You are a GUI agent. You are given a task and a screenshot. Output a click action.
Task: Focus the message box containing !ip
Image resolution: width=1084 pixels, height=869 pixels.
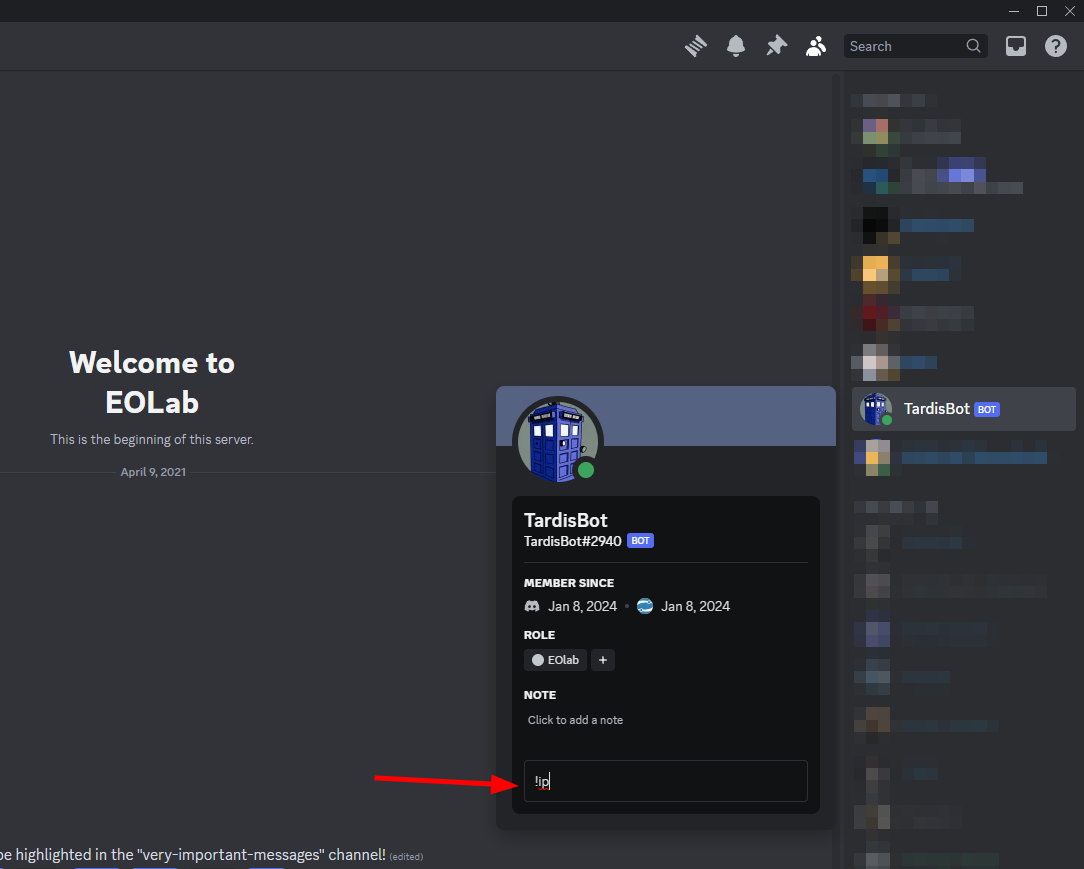[x=665, y=781]
